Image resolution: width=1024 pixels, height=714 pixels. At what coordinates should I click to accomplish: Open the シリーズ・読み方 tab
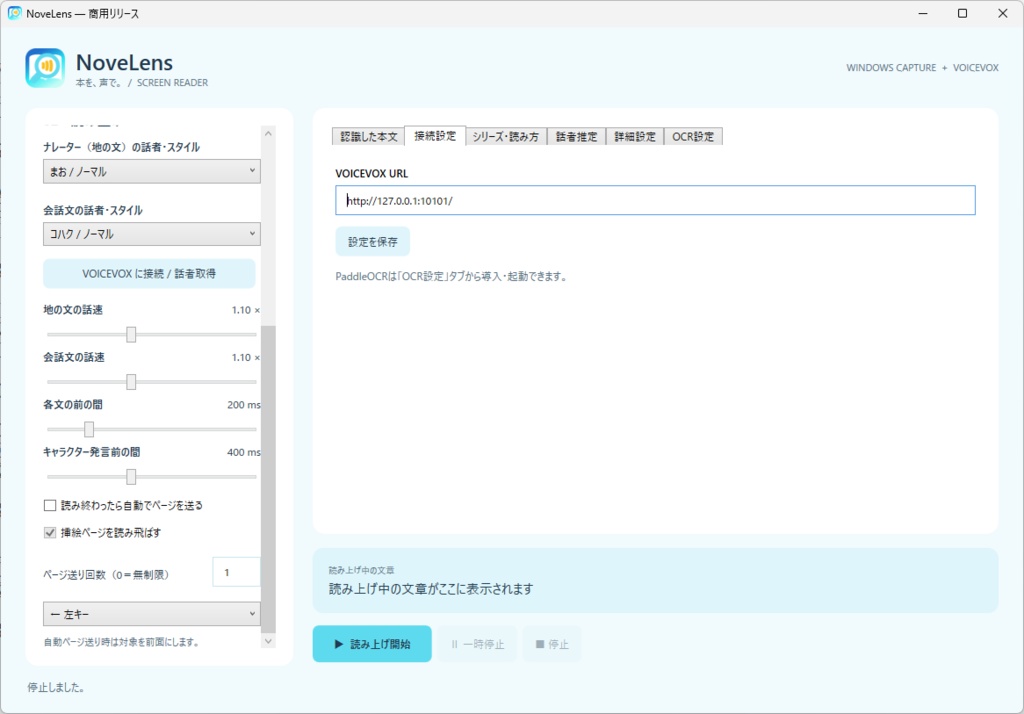coord(506,137)
